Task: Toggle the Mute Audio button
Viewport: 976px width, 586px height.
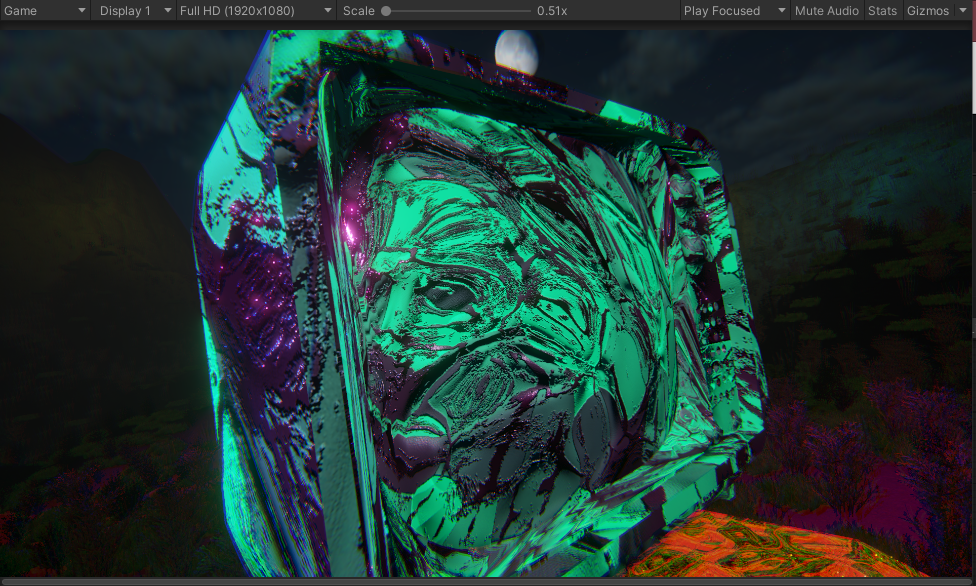Action: [x=826, y=11]
